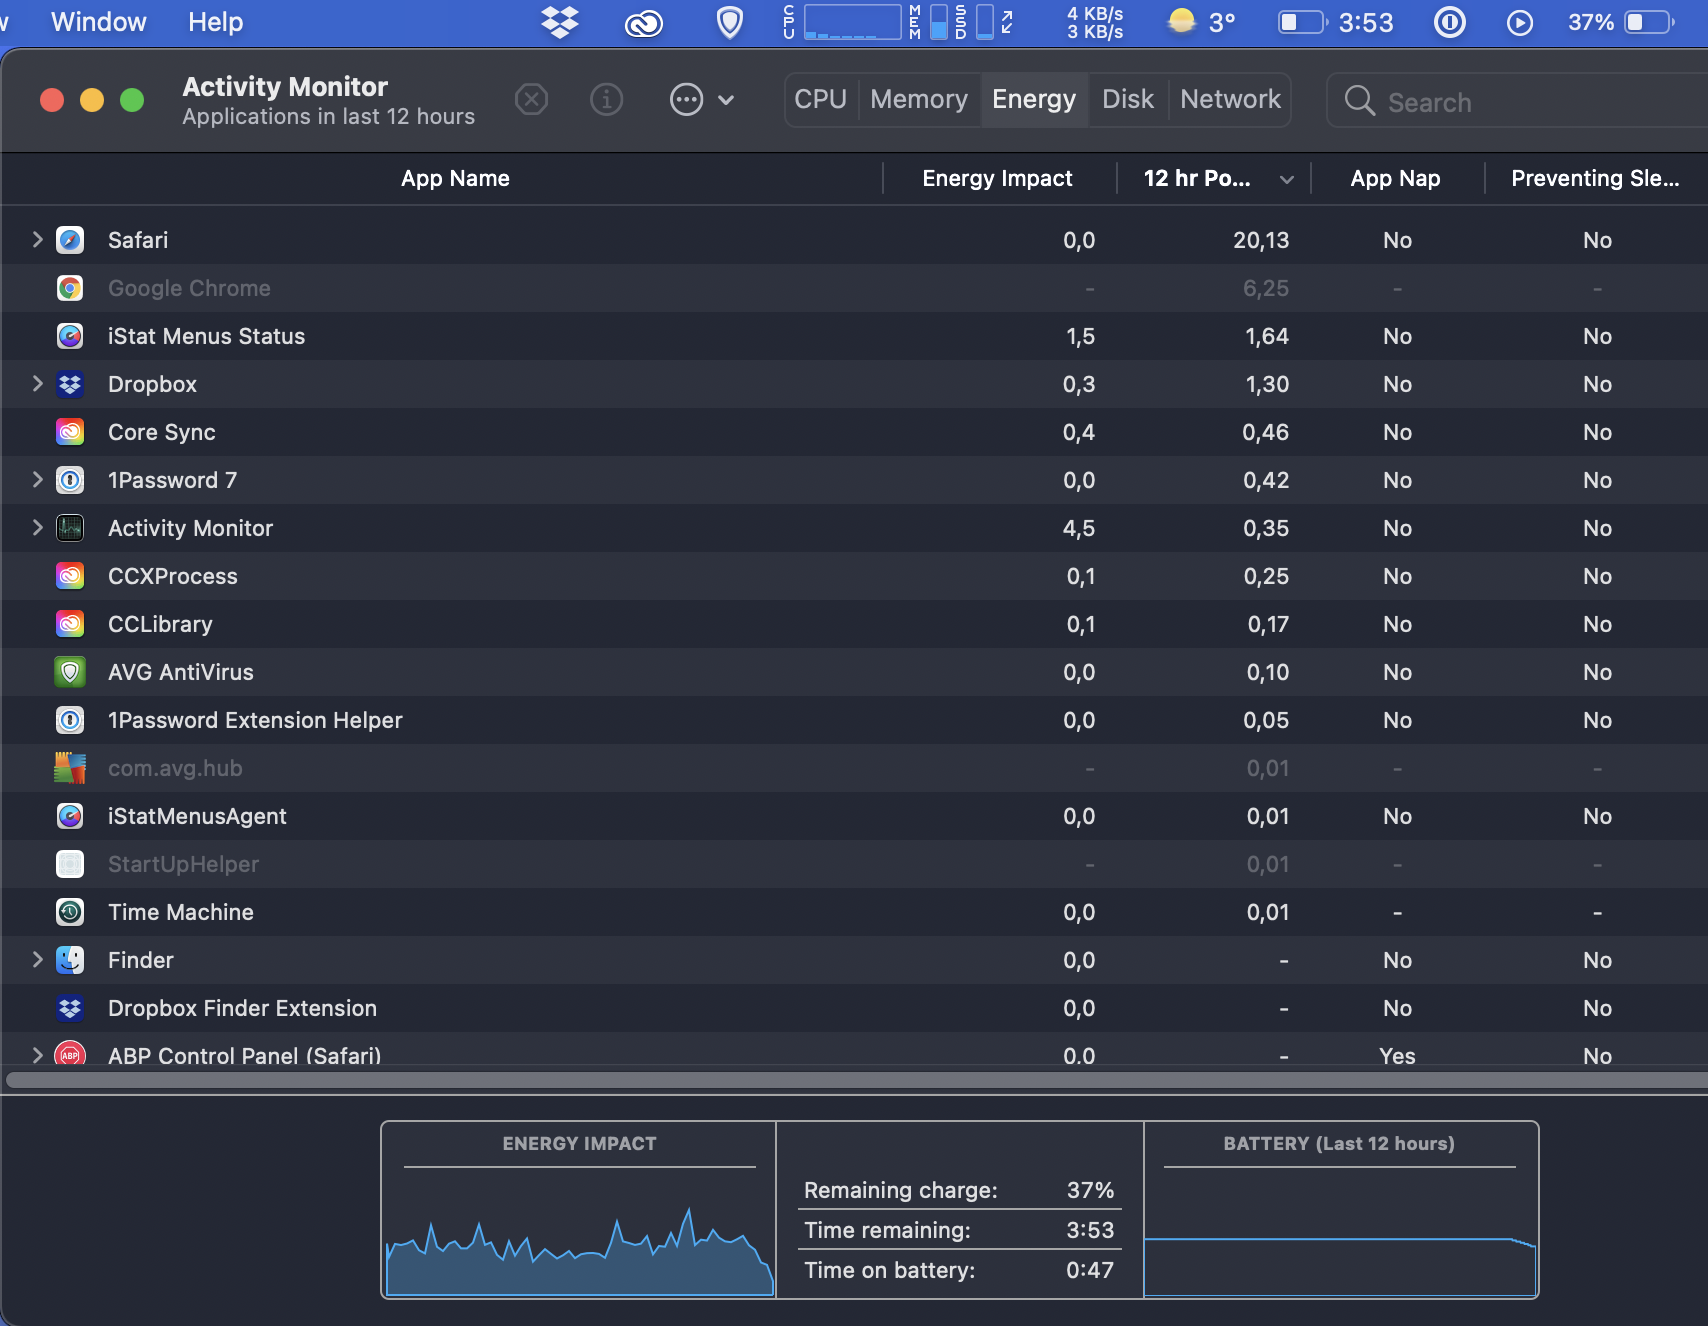Click the AVG shield menu bar icon
Viewport: 1708px width, 1326px height.
pos(730,22)
